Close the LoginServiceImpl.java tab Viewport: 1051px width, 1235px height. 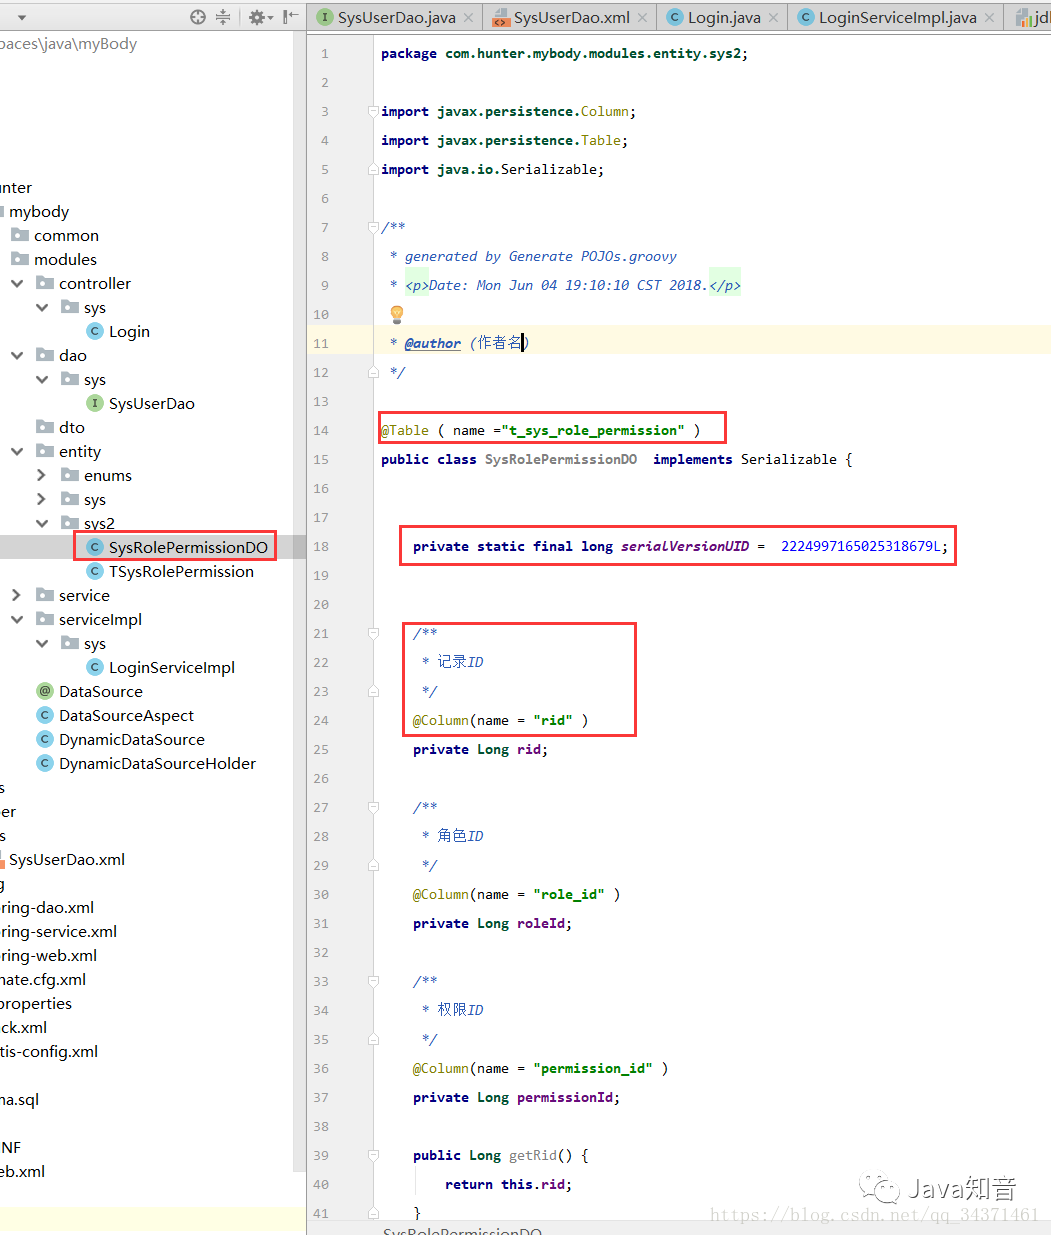(989, 18)
